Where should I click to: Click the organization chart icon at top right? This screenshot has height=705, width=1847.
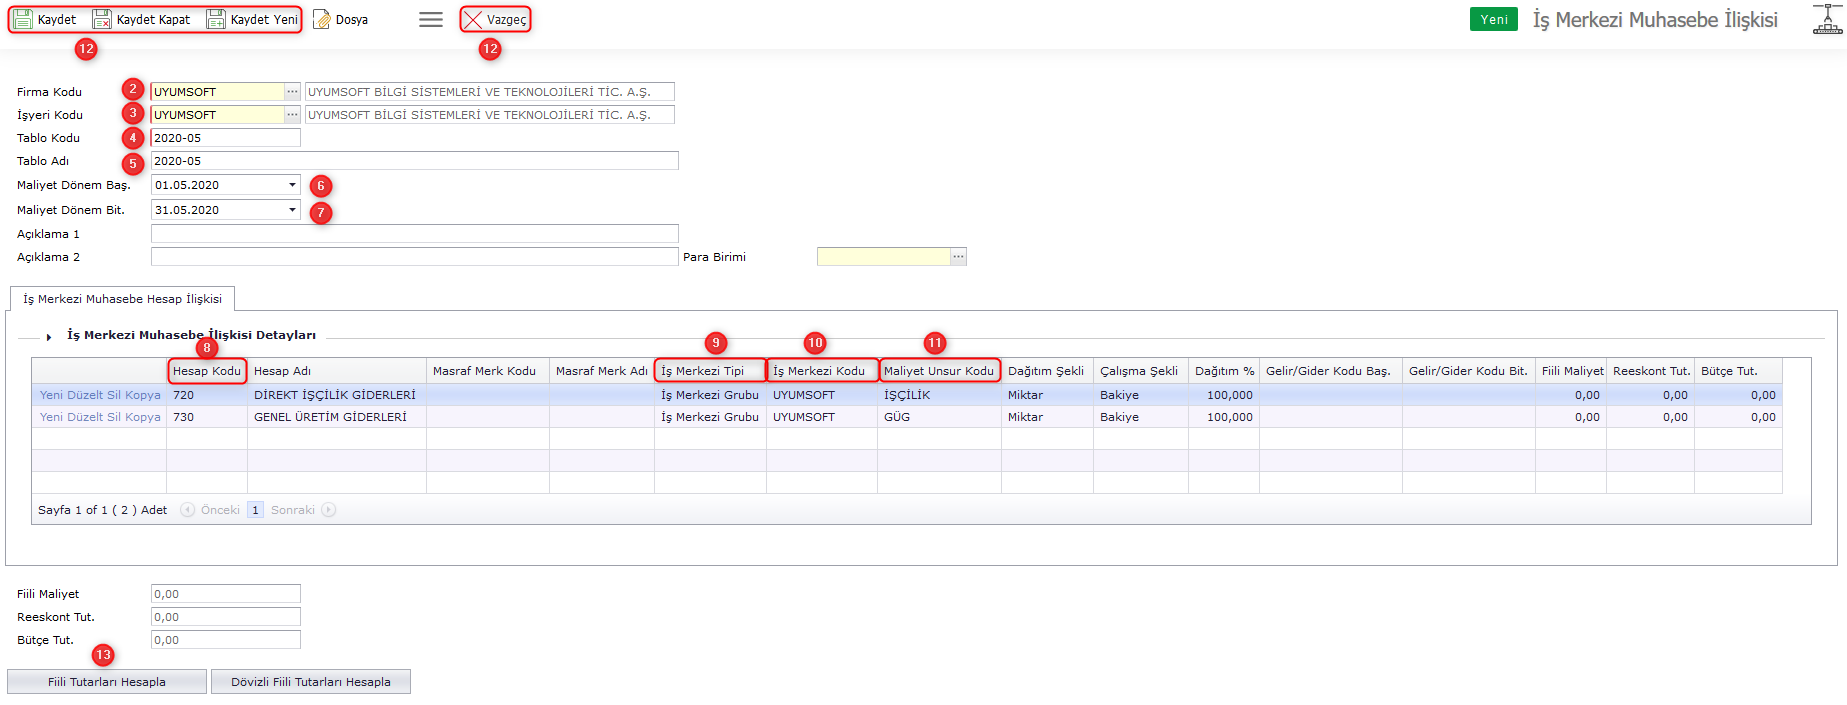(1827, 20)
